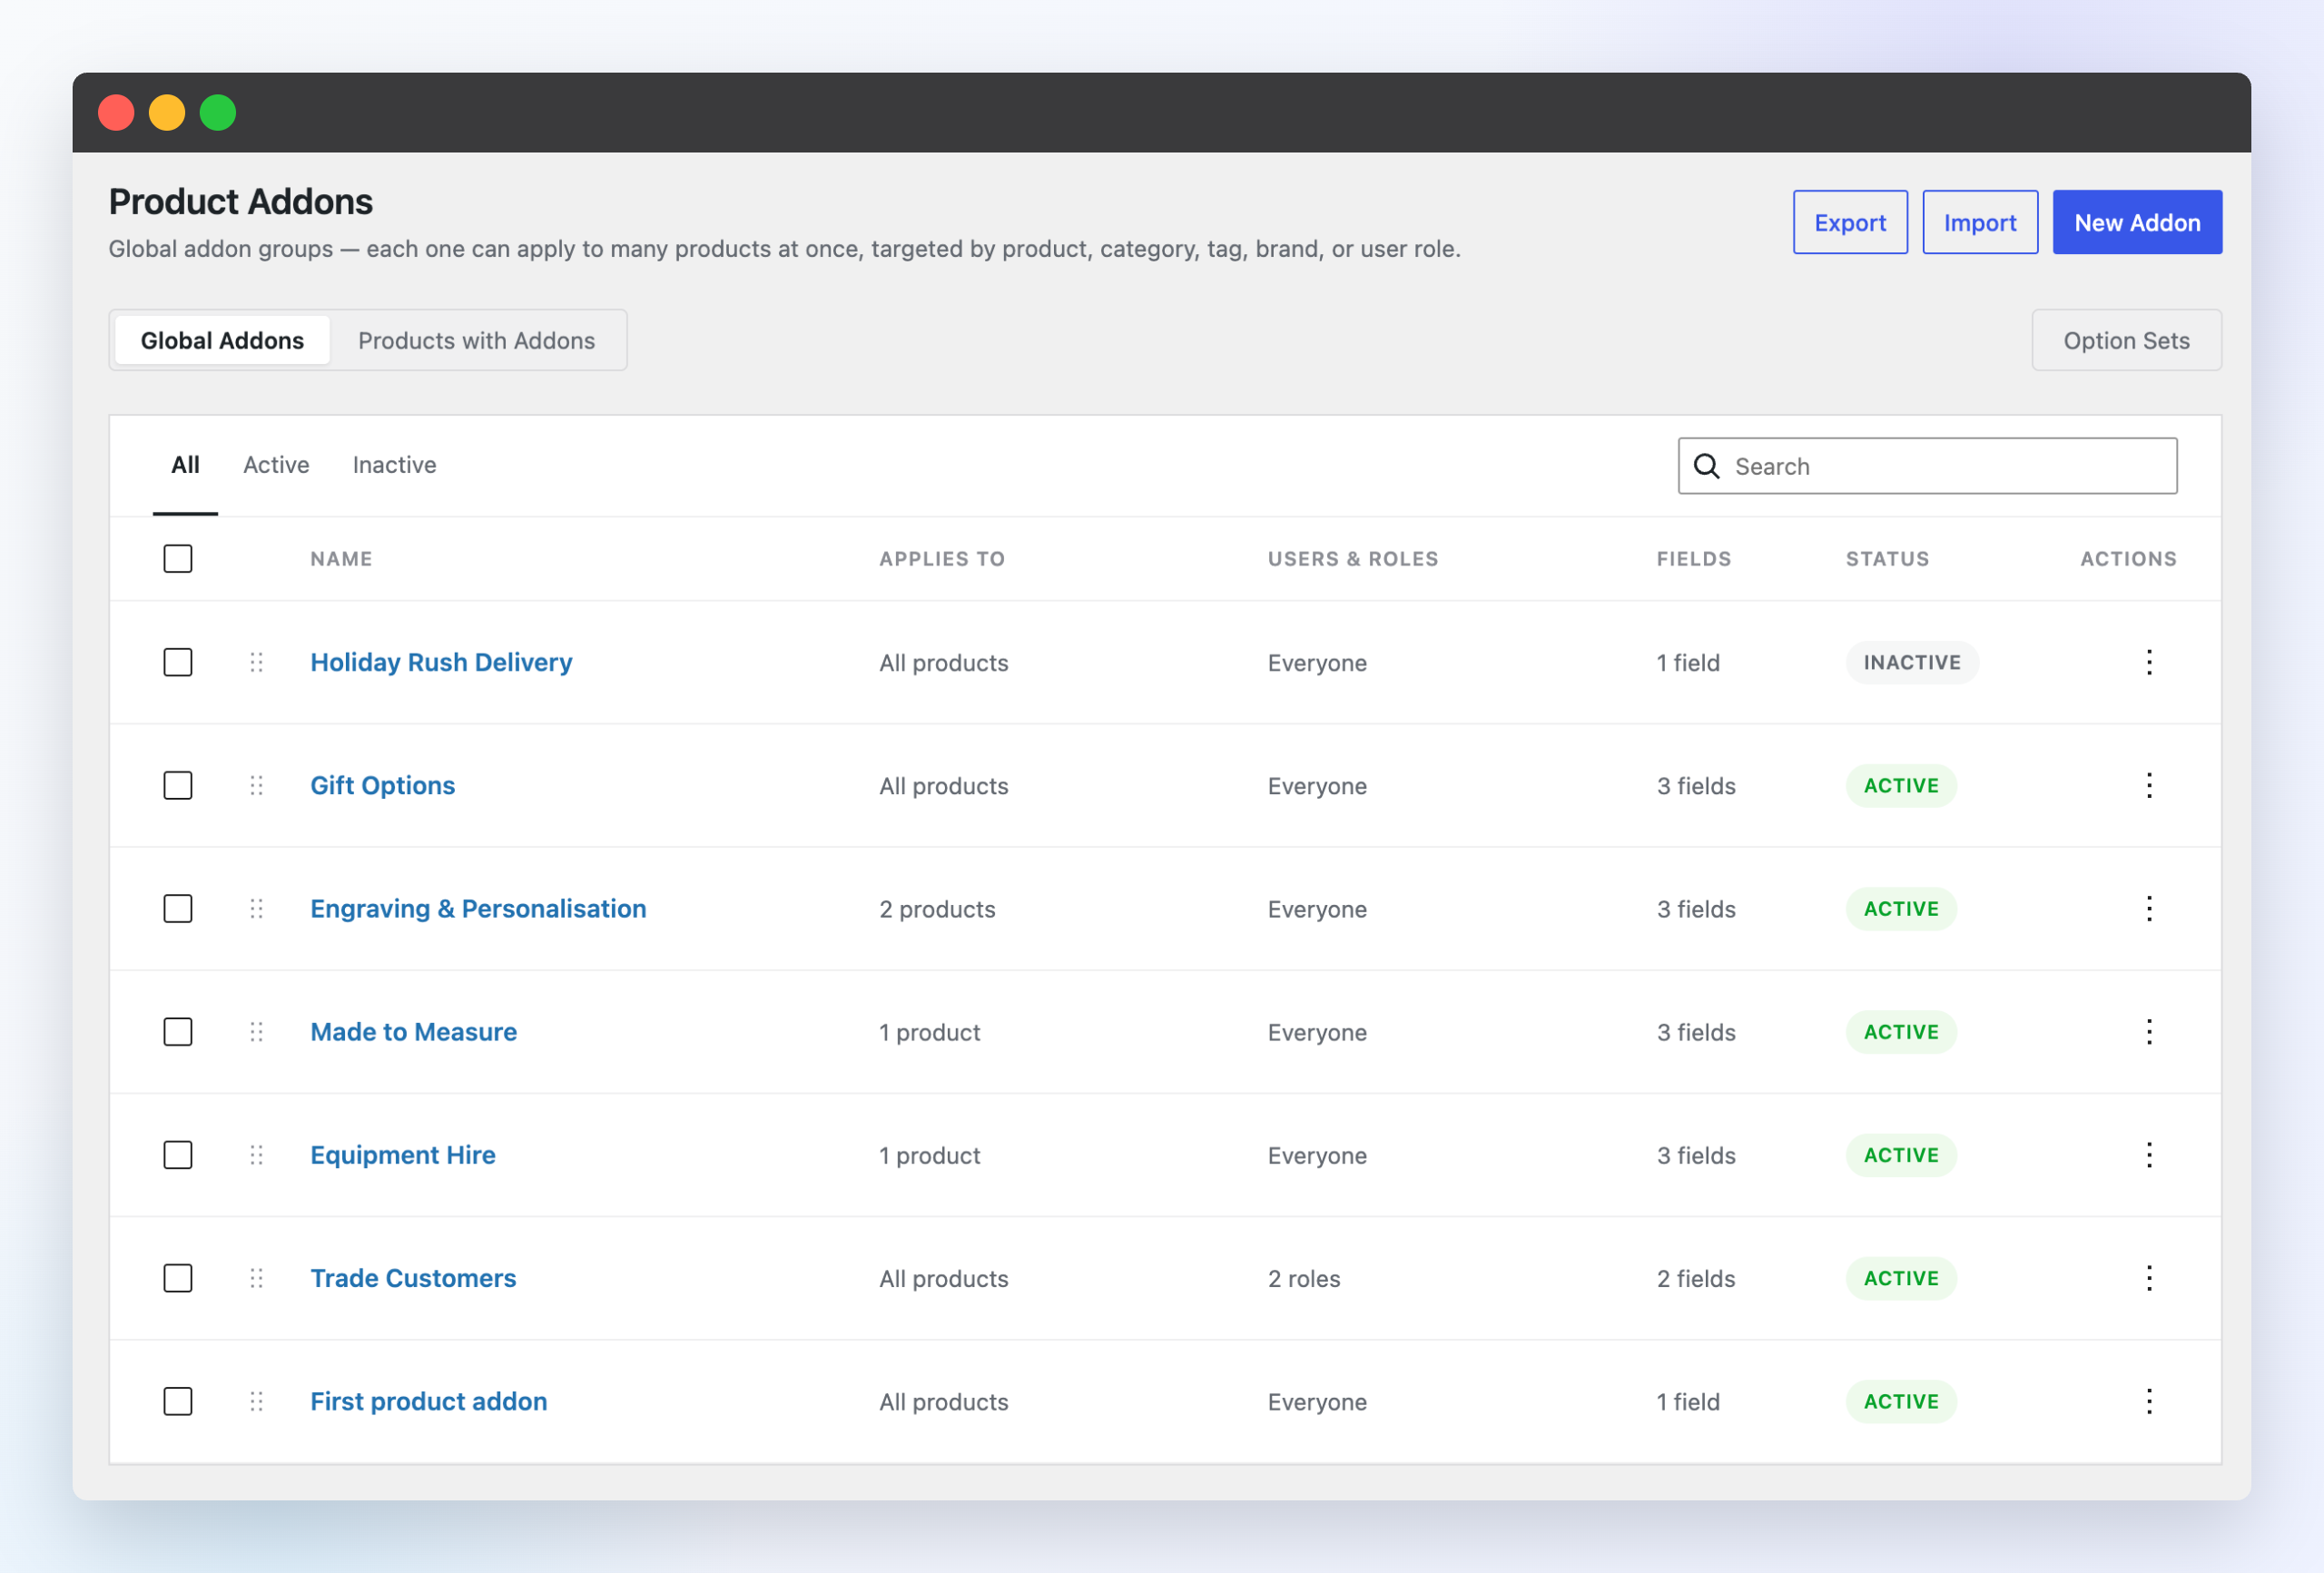Image resolution: width=2324 pixels, height=1573 pixels.
Task: Click the NAME column header
Action: point(341,558)
